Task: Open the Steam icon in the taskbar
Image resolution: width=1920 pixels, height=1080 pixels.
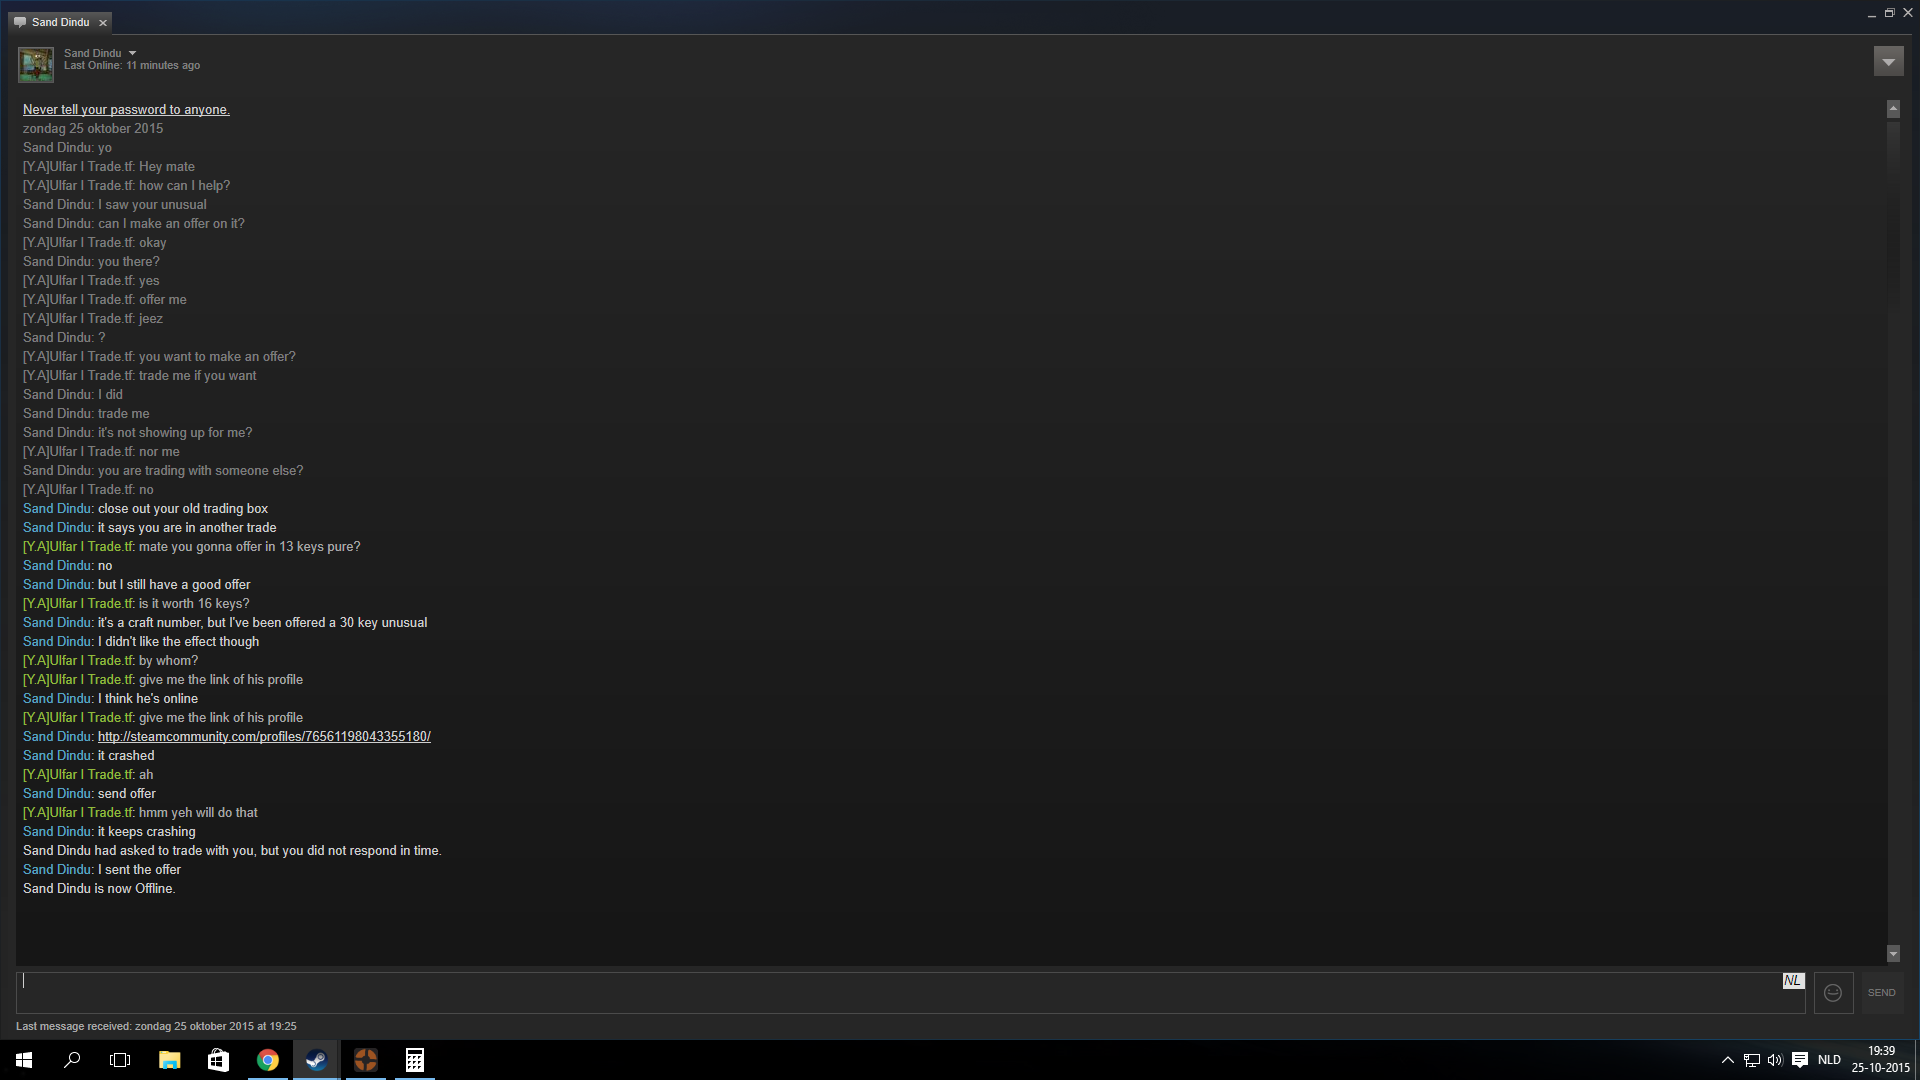Action: [x=317, y=1060]
